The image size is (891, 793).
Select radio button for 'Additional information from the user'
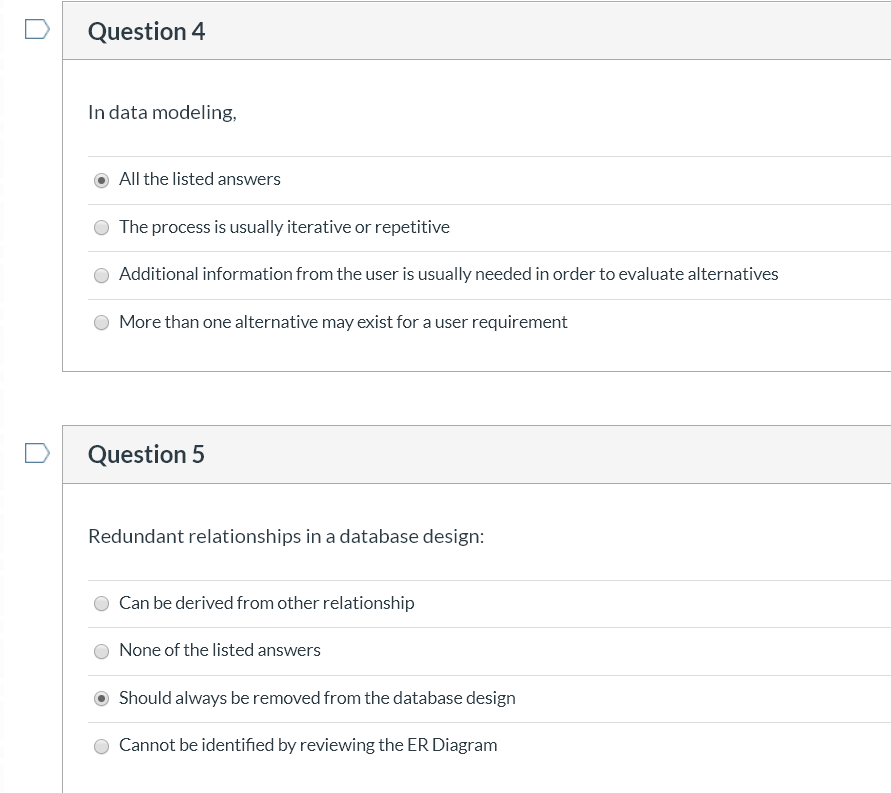(x=101, y=275)
